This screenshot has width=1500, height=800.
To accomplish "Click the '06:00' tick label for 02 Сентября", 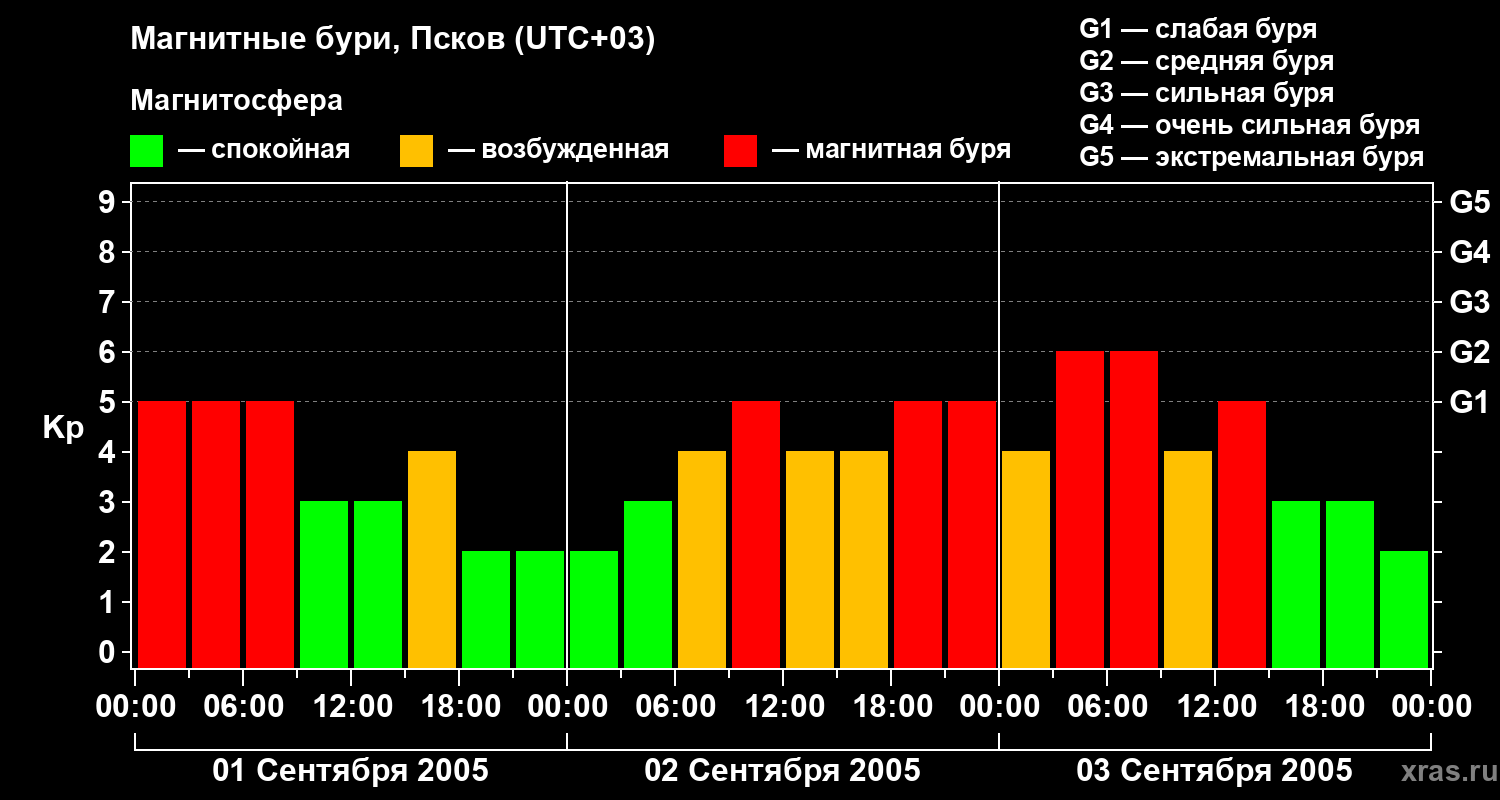I will pos(675,706).
